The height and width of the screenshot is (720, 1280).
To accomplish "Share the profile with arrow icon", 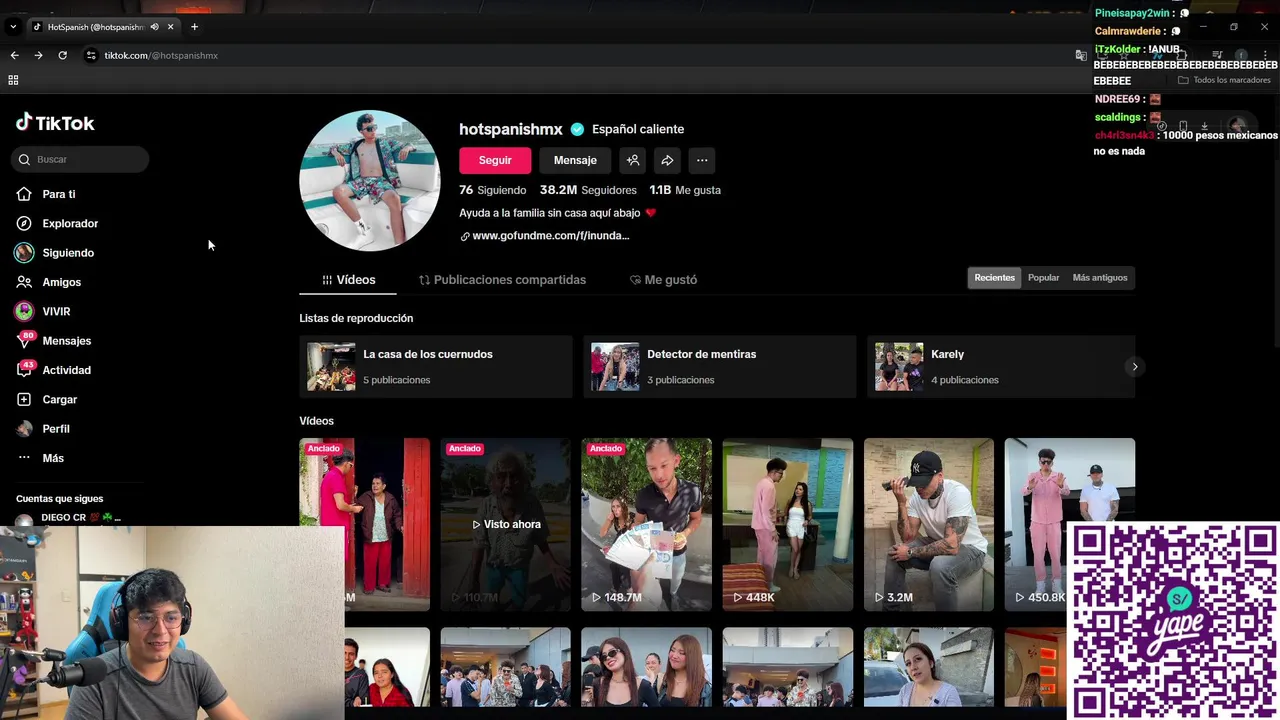I will [x=667, y=160].
